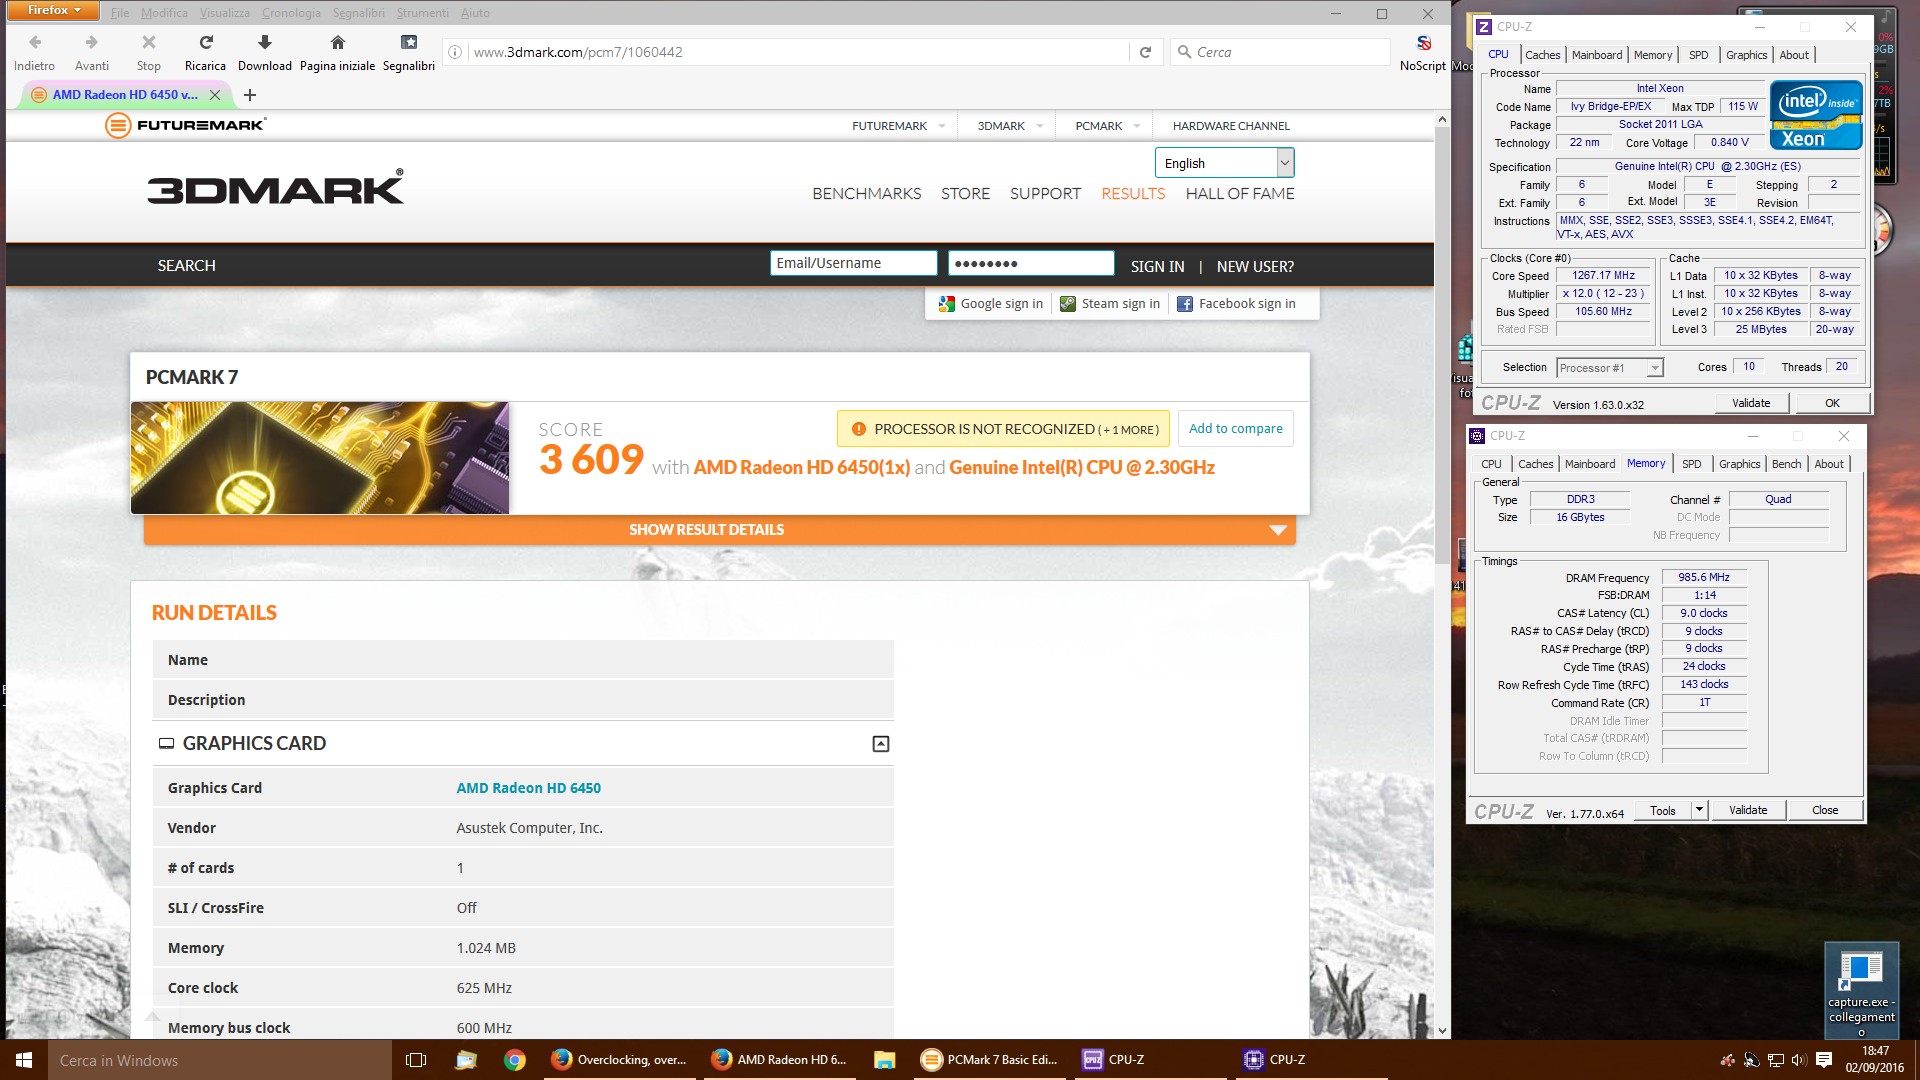Open the Firefox menu button
The width and height of the screenshot is (1920, 1080).
coord(52,11)
